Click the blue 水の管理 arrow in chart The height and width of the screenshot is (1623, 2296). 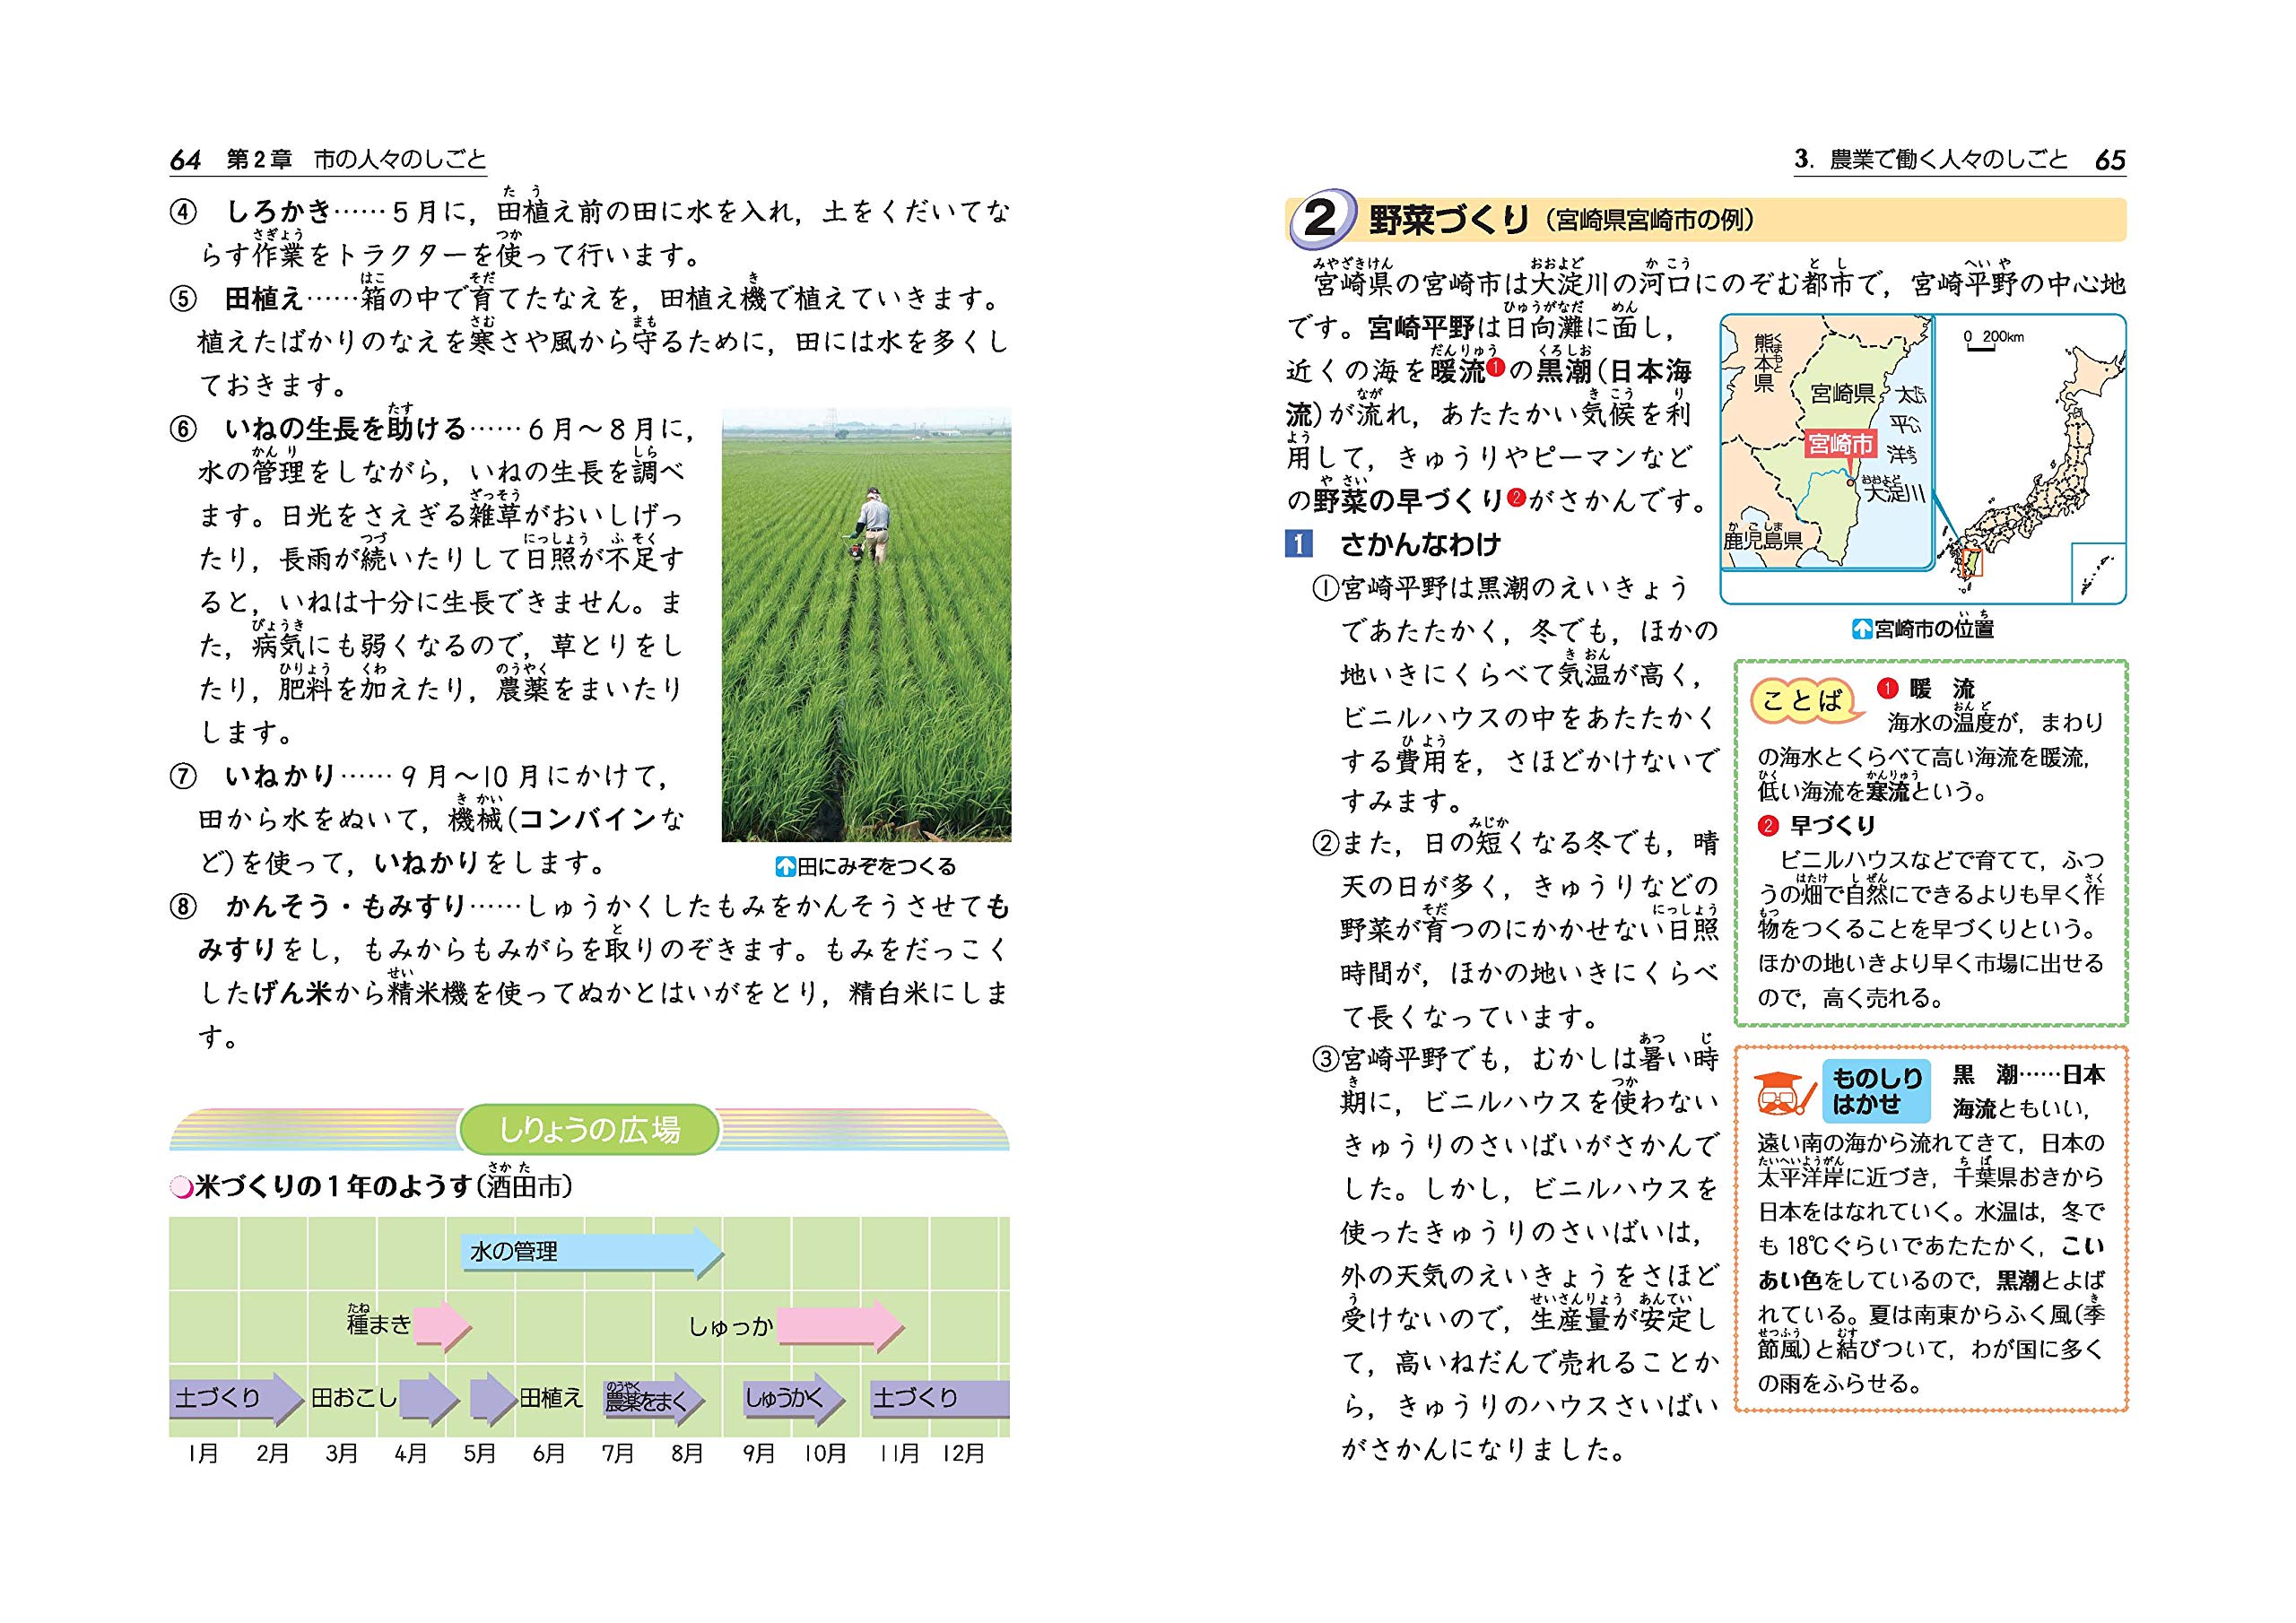pyautogui.click(x=592, y=1252)
